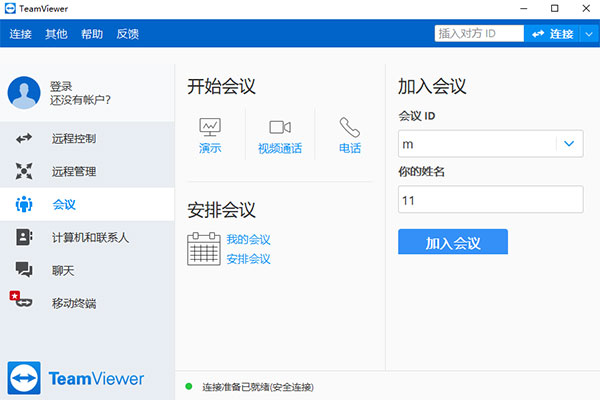Expand the 会议 ID dropdown chevron
Viewport: 600px width, 400px height.
pyautogui.click(x=569, y=144)
